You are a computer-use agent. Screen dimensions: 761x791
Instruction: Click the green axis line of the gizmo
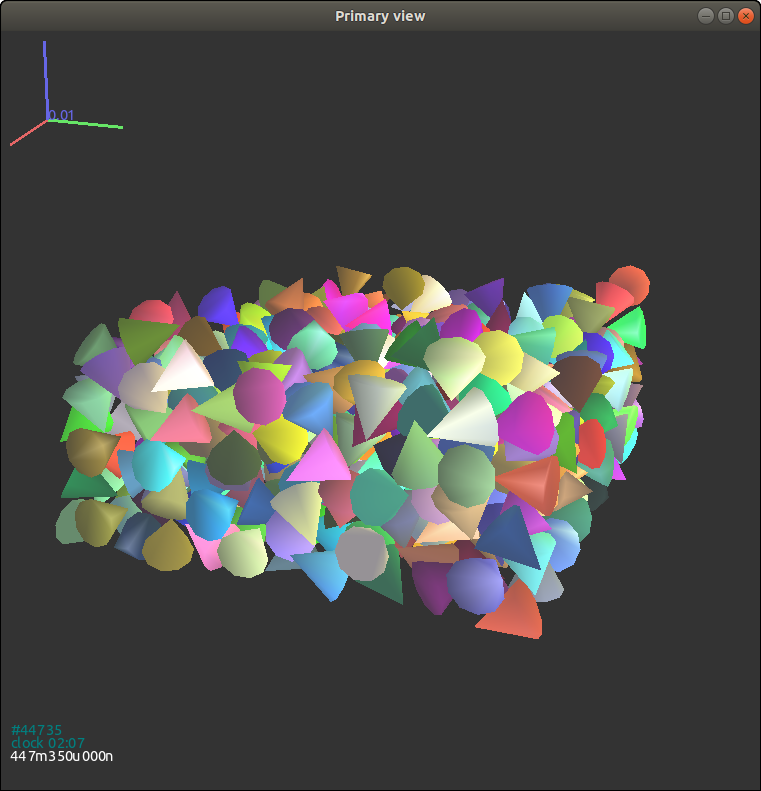pos(90,124)
